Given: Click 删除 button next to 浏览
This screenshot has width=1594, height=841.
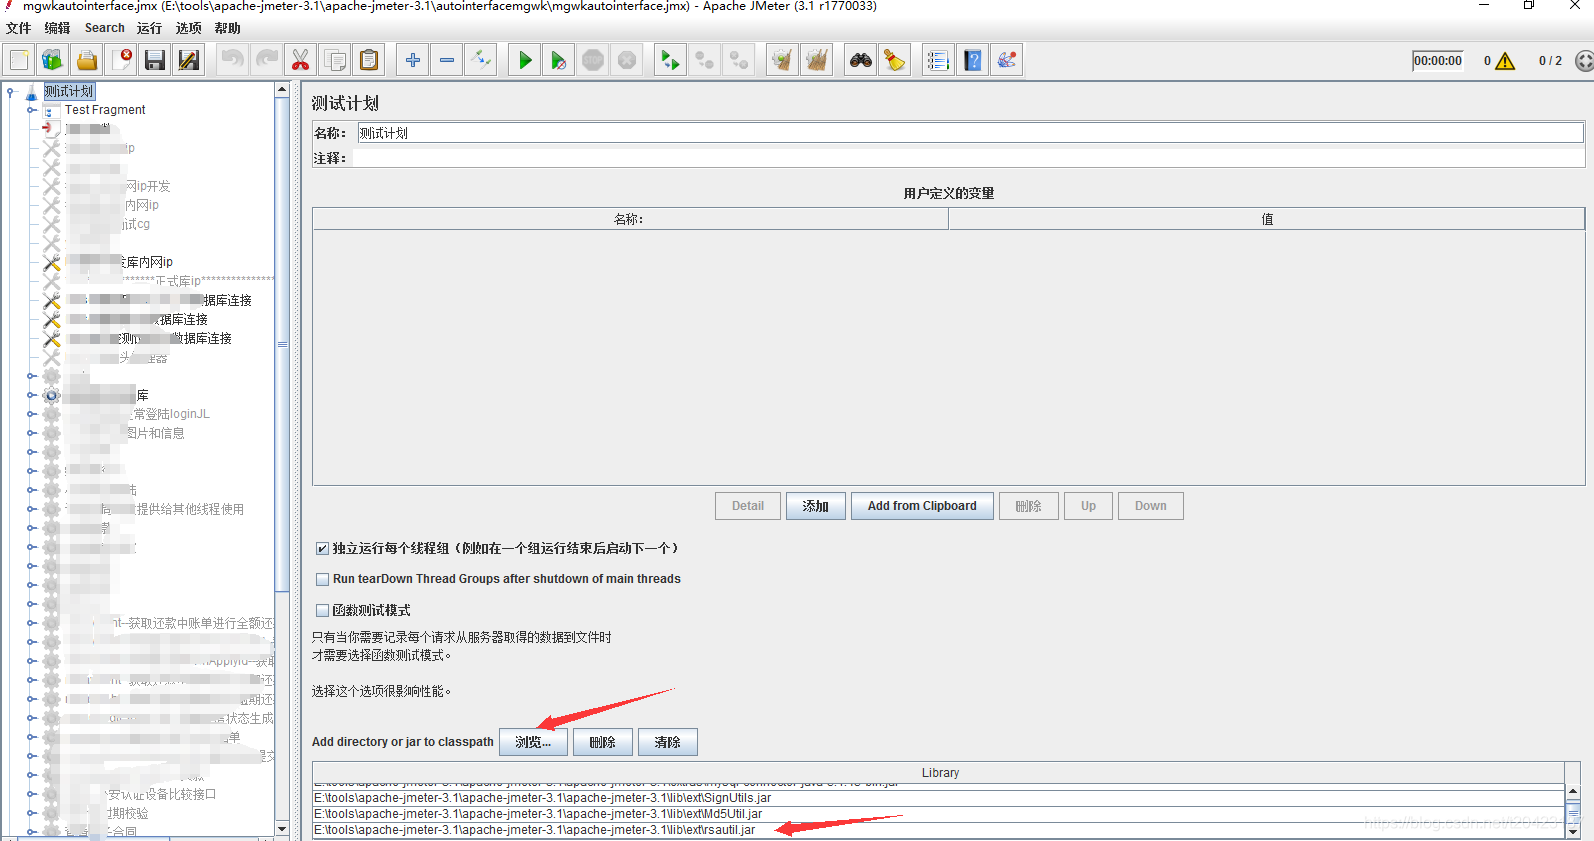Looking at the screenshot, I should tap(602, 742).
